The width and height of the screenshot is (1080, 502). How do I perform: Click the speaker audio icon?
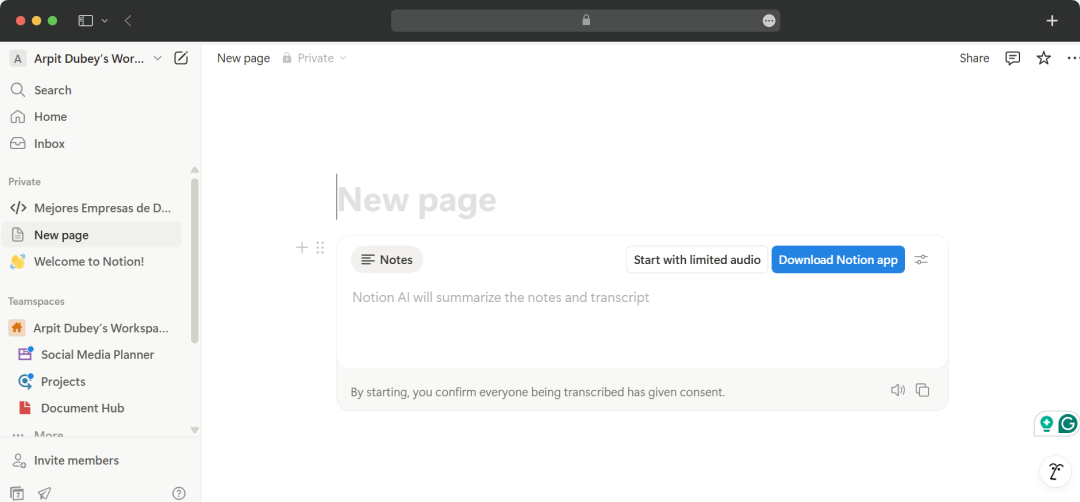coord(897,390)
